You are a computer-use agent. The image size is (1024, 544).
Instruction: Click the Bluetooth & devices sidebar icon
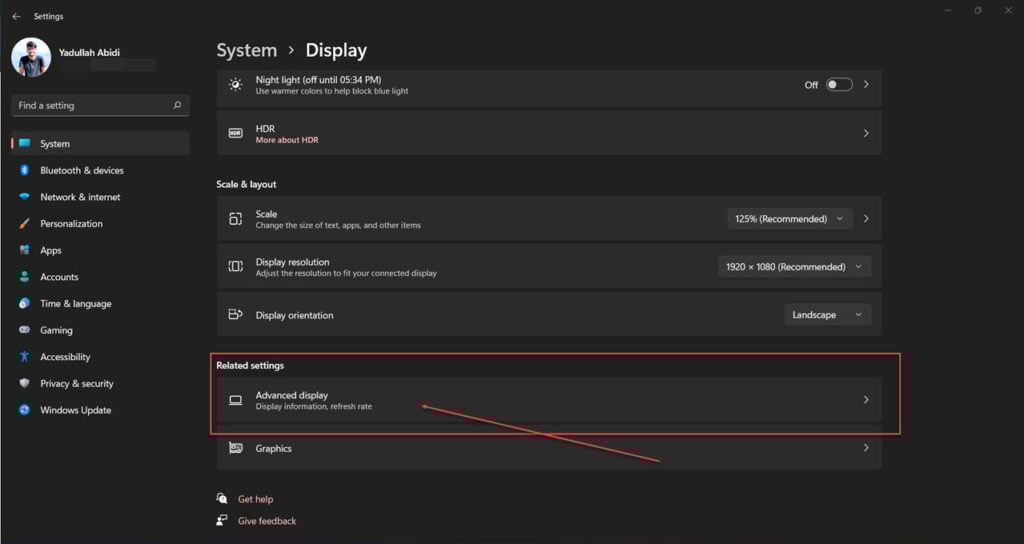click(x=24, y=170)
